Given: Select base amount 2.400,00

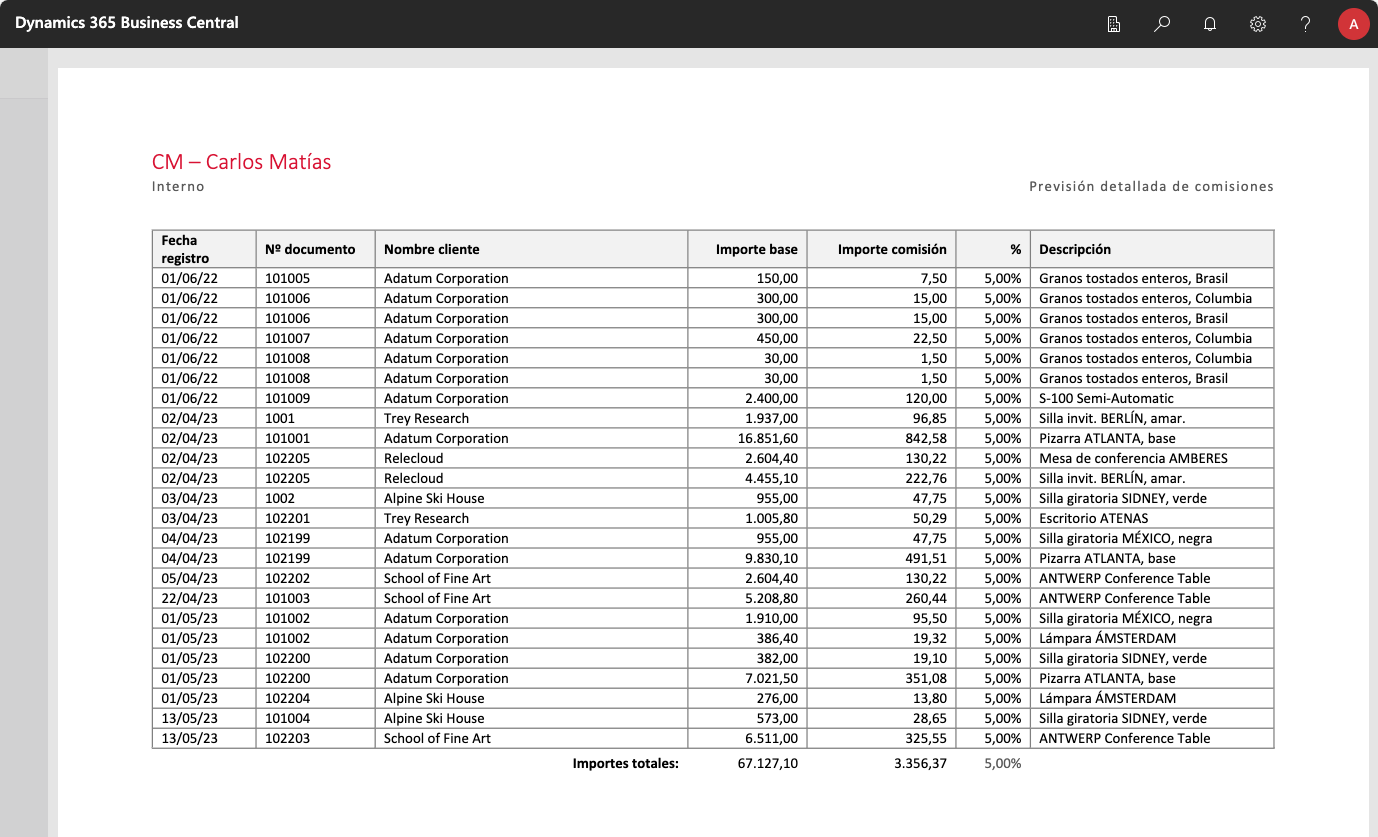Looking at the screenshot, I should (x=772, y=398).
